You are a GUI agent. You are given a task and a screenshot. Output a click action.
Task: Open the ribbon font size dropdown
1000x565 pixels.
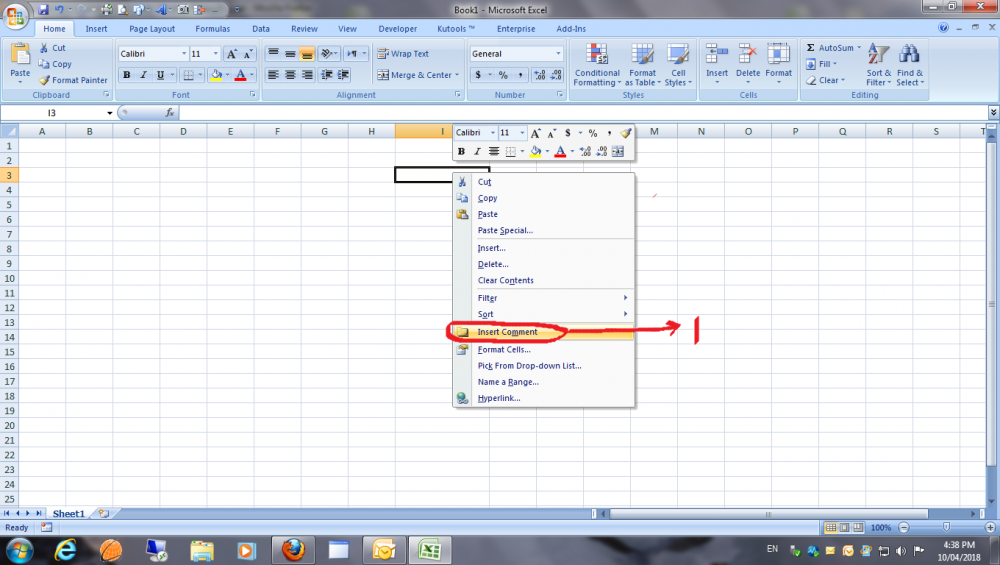click(216, 54)
